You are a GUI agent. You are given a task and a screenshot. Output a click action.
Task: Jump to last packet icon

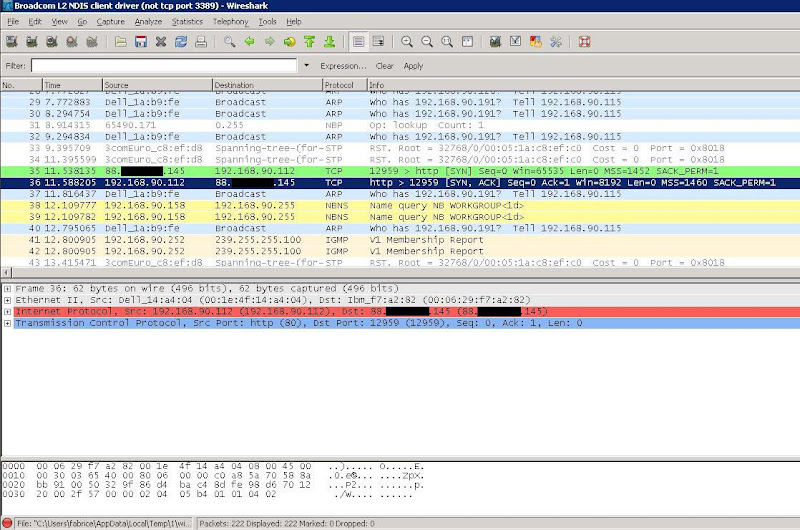(x=330, y=42)
